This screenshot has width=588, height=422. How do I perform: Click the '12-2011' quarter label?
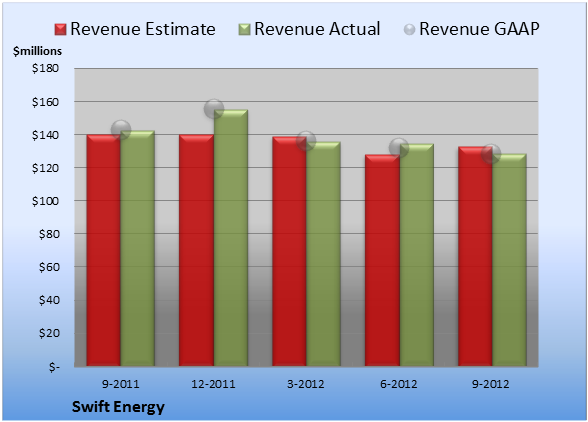(x=213, y=384)
